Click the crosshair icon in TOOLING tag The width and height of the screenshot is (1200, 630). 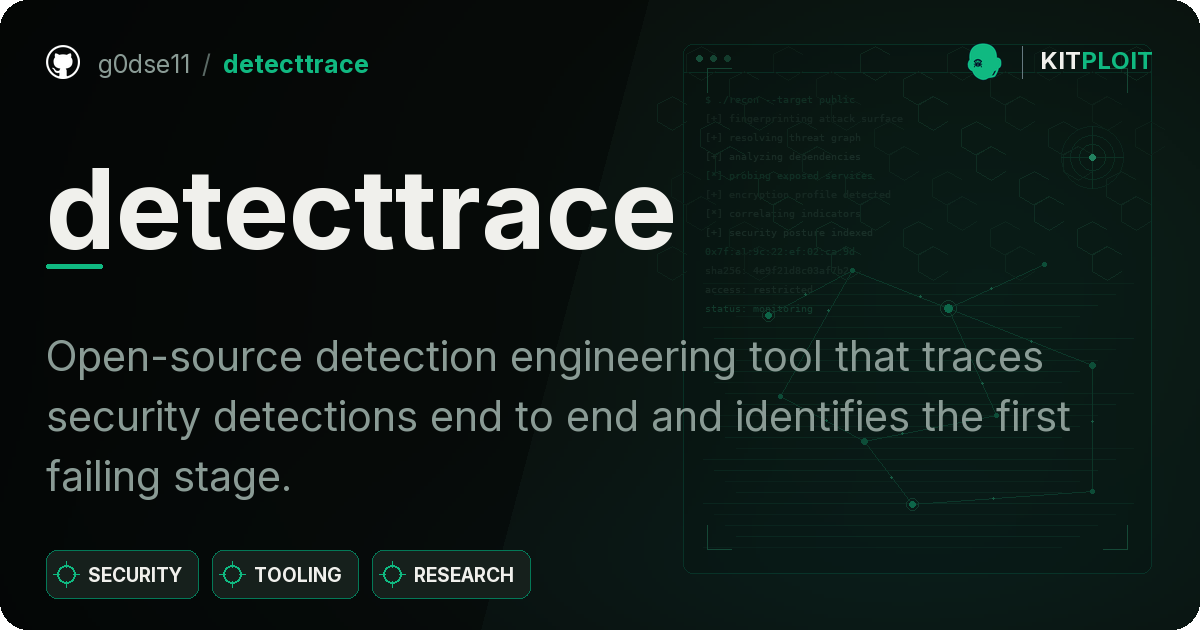pyautogui.click(x=233, y=575)
